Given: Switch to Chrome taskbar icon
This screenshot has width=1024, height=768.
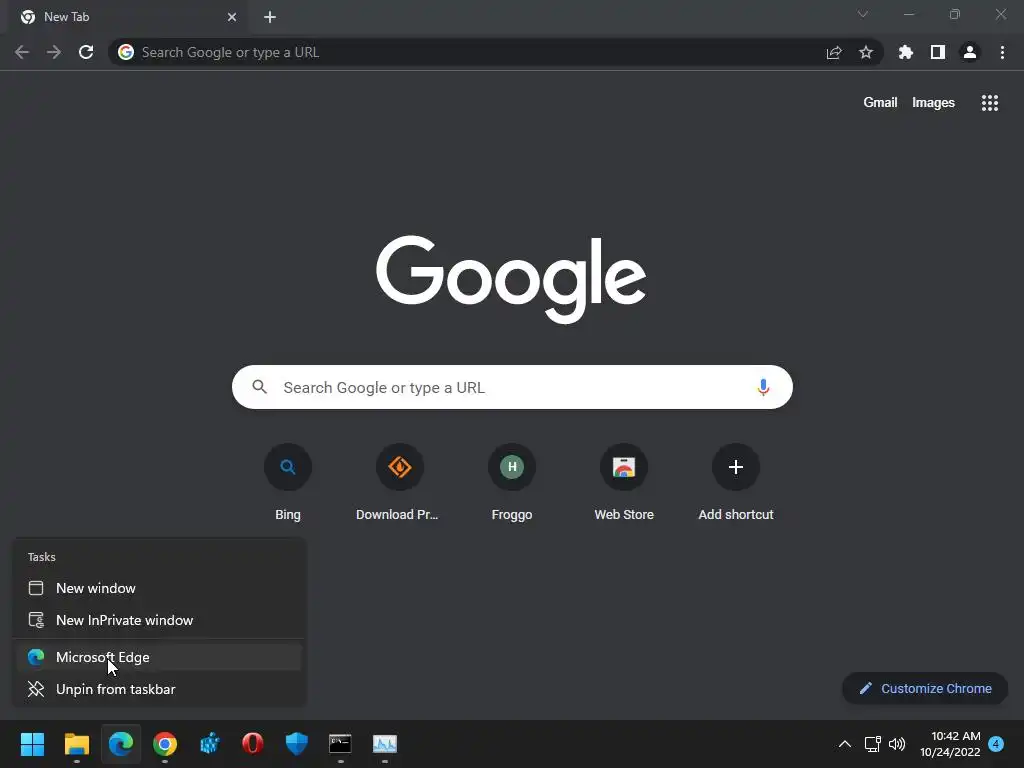Looking at the screenshot, I should [x=165, y=744].
